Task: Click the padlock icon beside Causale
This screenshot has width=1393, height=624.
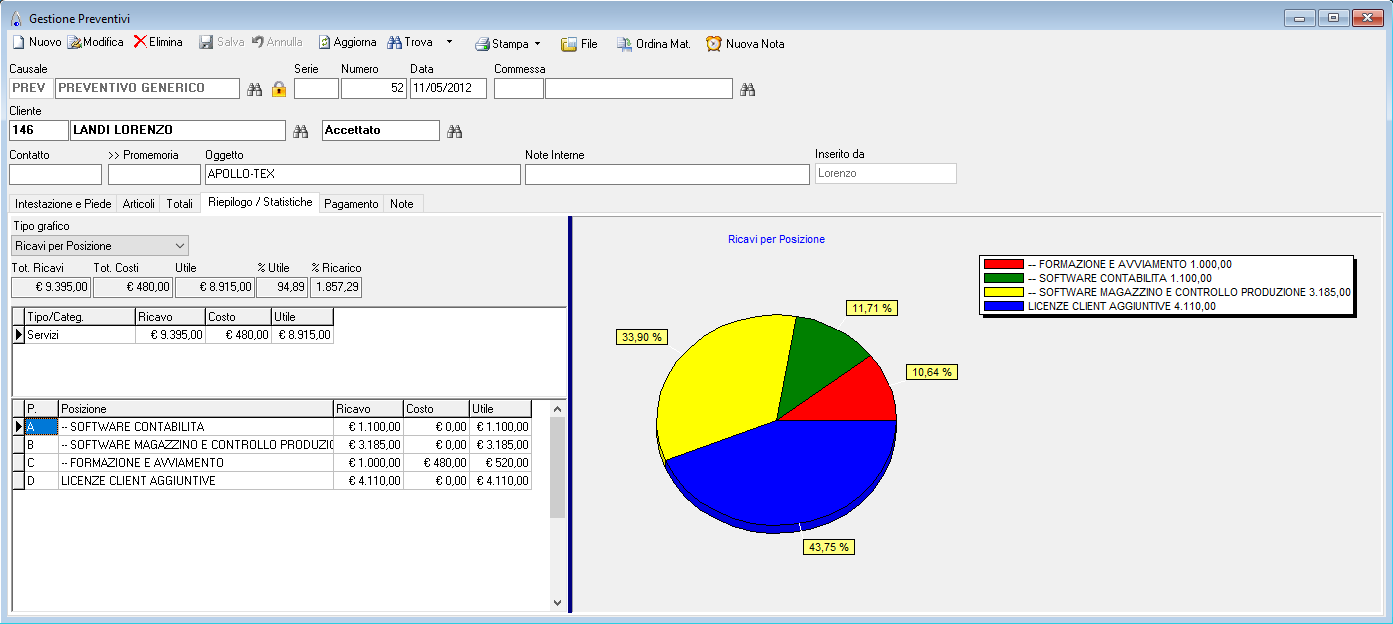Action: [279, 89]
